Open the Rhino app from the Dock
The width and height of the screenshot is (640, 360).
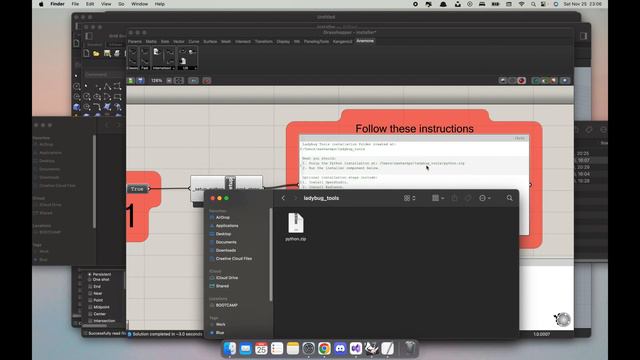point(371,349)
